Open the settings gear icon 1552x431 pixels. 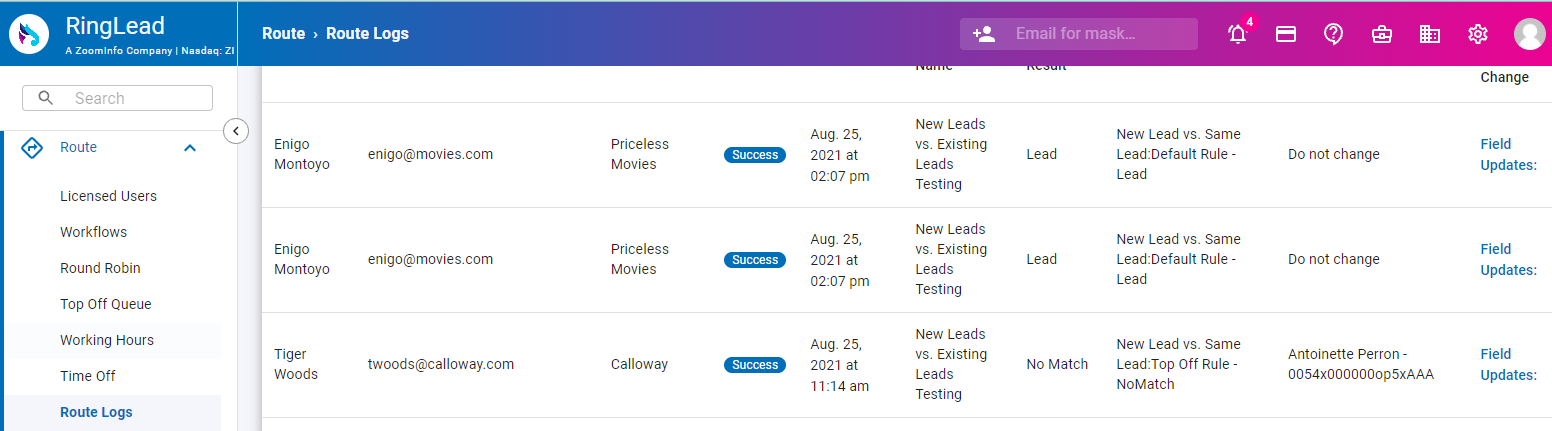coord(1478,34)
